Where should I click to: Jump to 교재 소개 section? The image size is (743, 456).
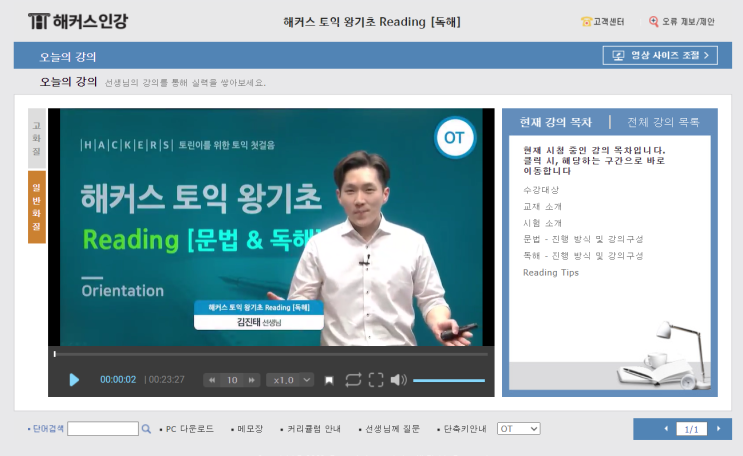tap(542, 207)
